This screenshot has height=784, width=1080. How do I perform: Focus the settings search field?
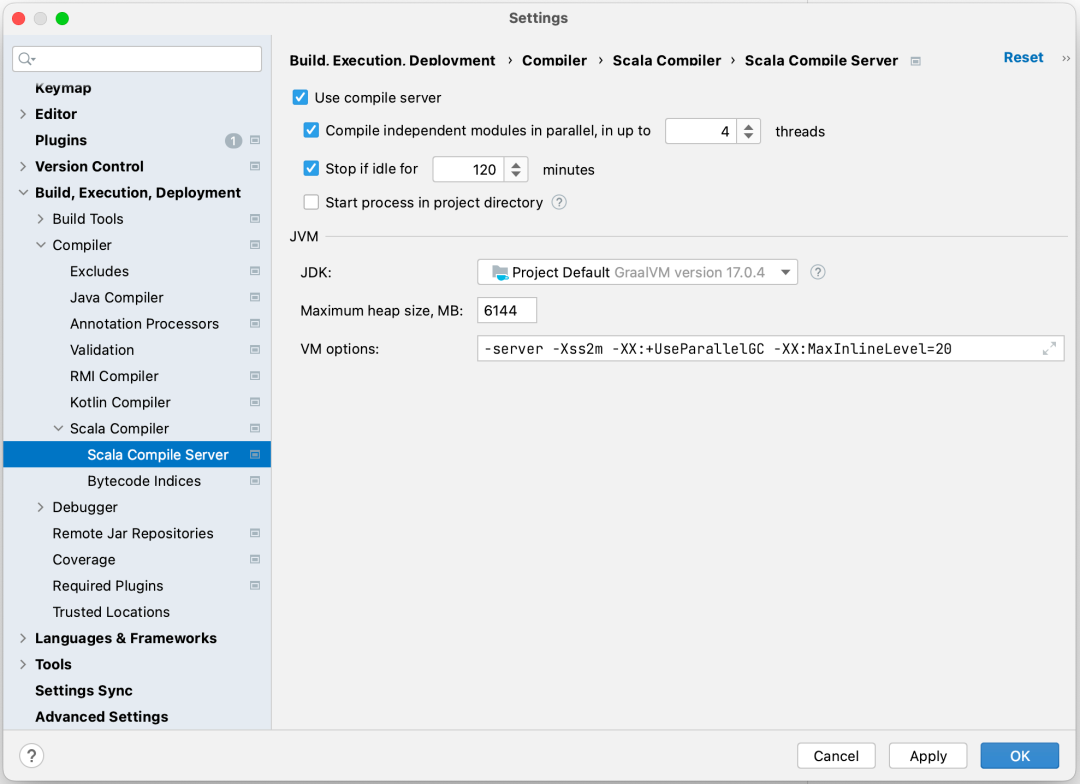137,59
